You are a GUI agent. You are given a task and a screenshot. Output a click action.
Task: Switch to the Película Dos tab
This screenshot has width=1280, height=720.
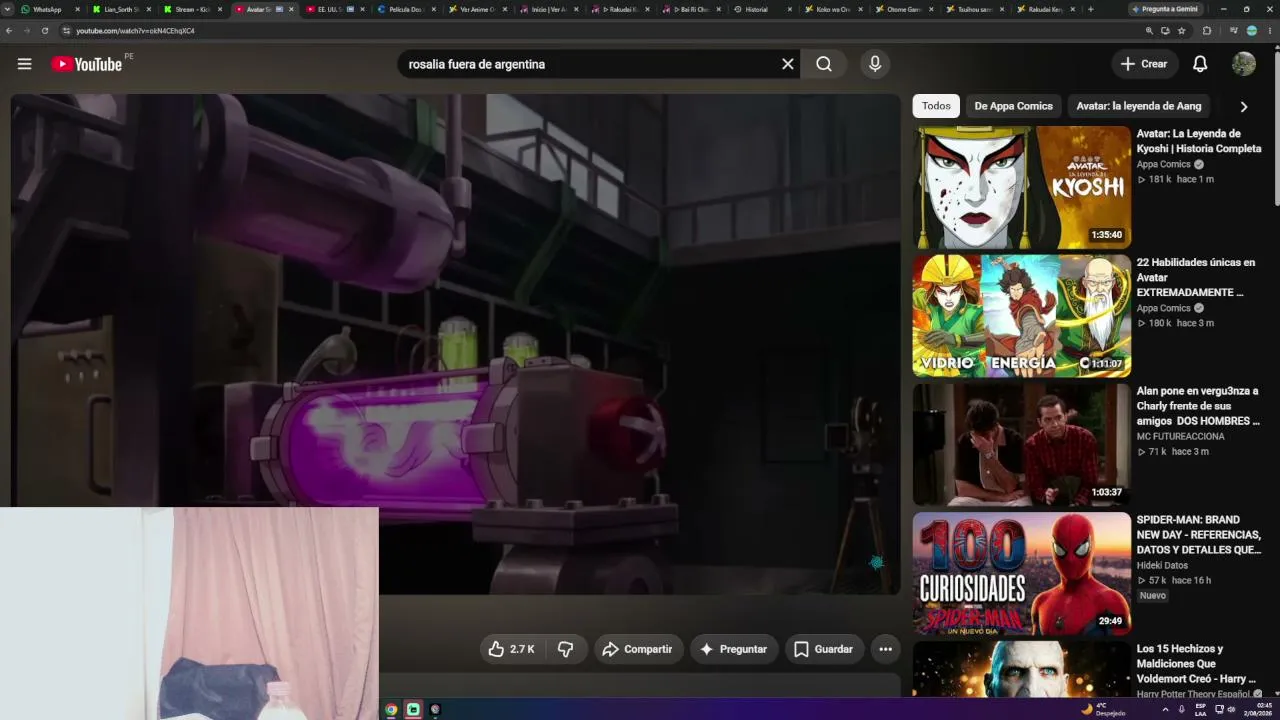409,9
